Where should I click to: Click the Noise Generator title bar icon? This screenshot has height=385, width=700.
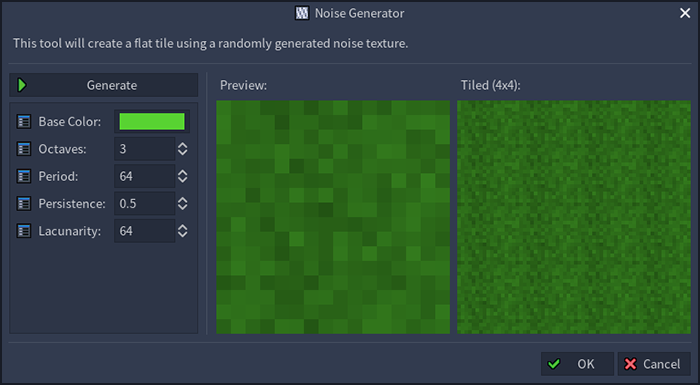click(x=302, y=13)
